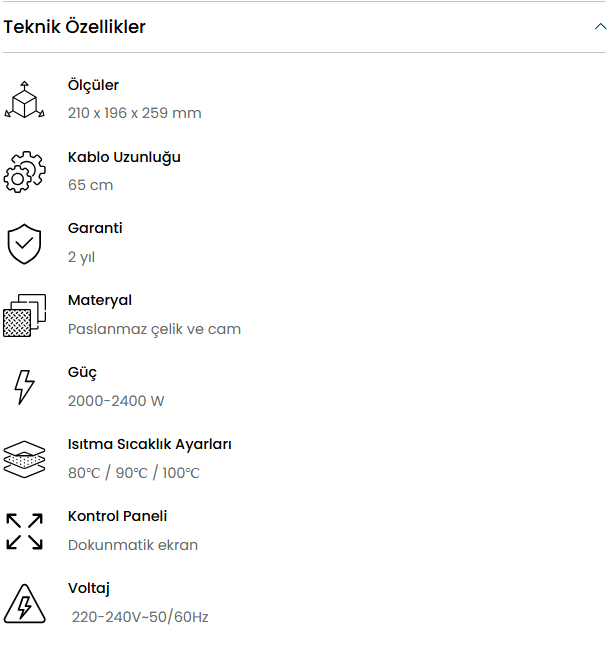Collapse the Teknik Özellikler section chevron
This screenshot has width=608, height=660.
pos(599,27)
